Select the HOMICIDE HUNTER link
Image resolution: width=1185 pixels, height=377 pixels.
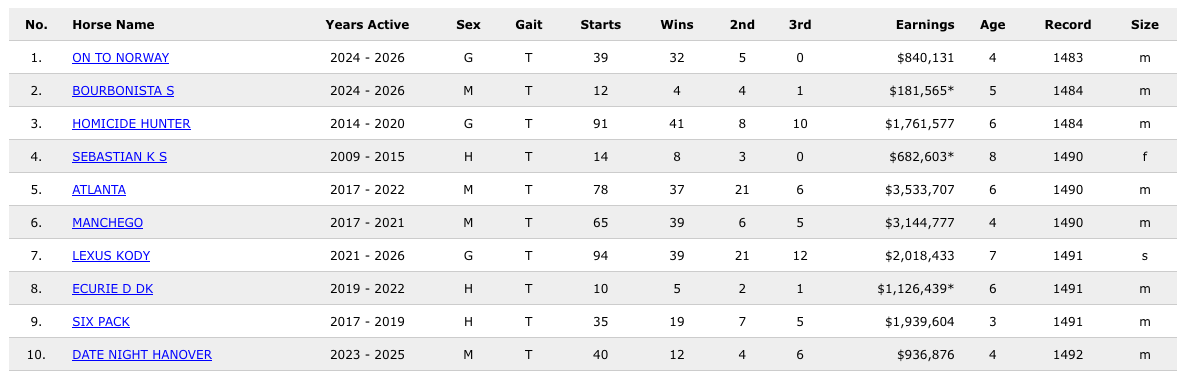coord(131,124)
